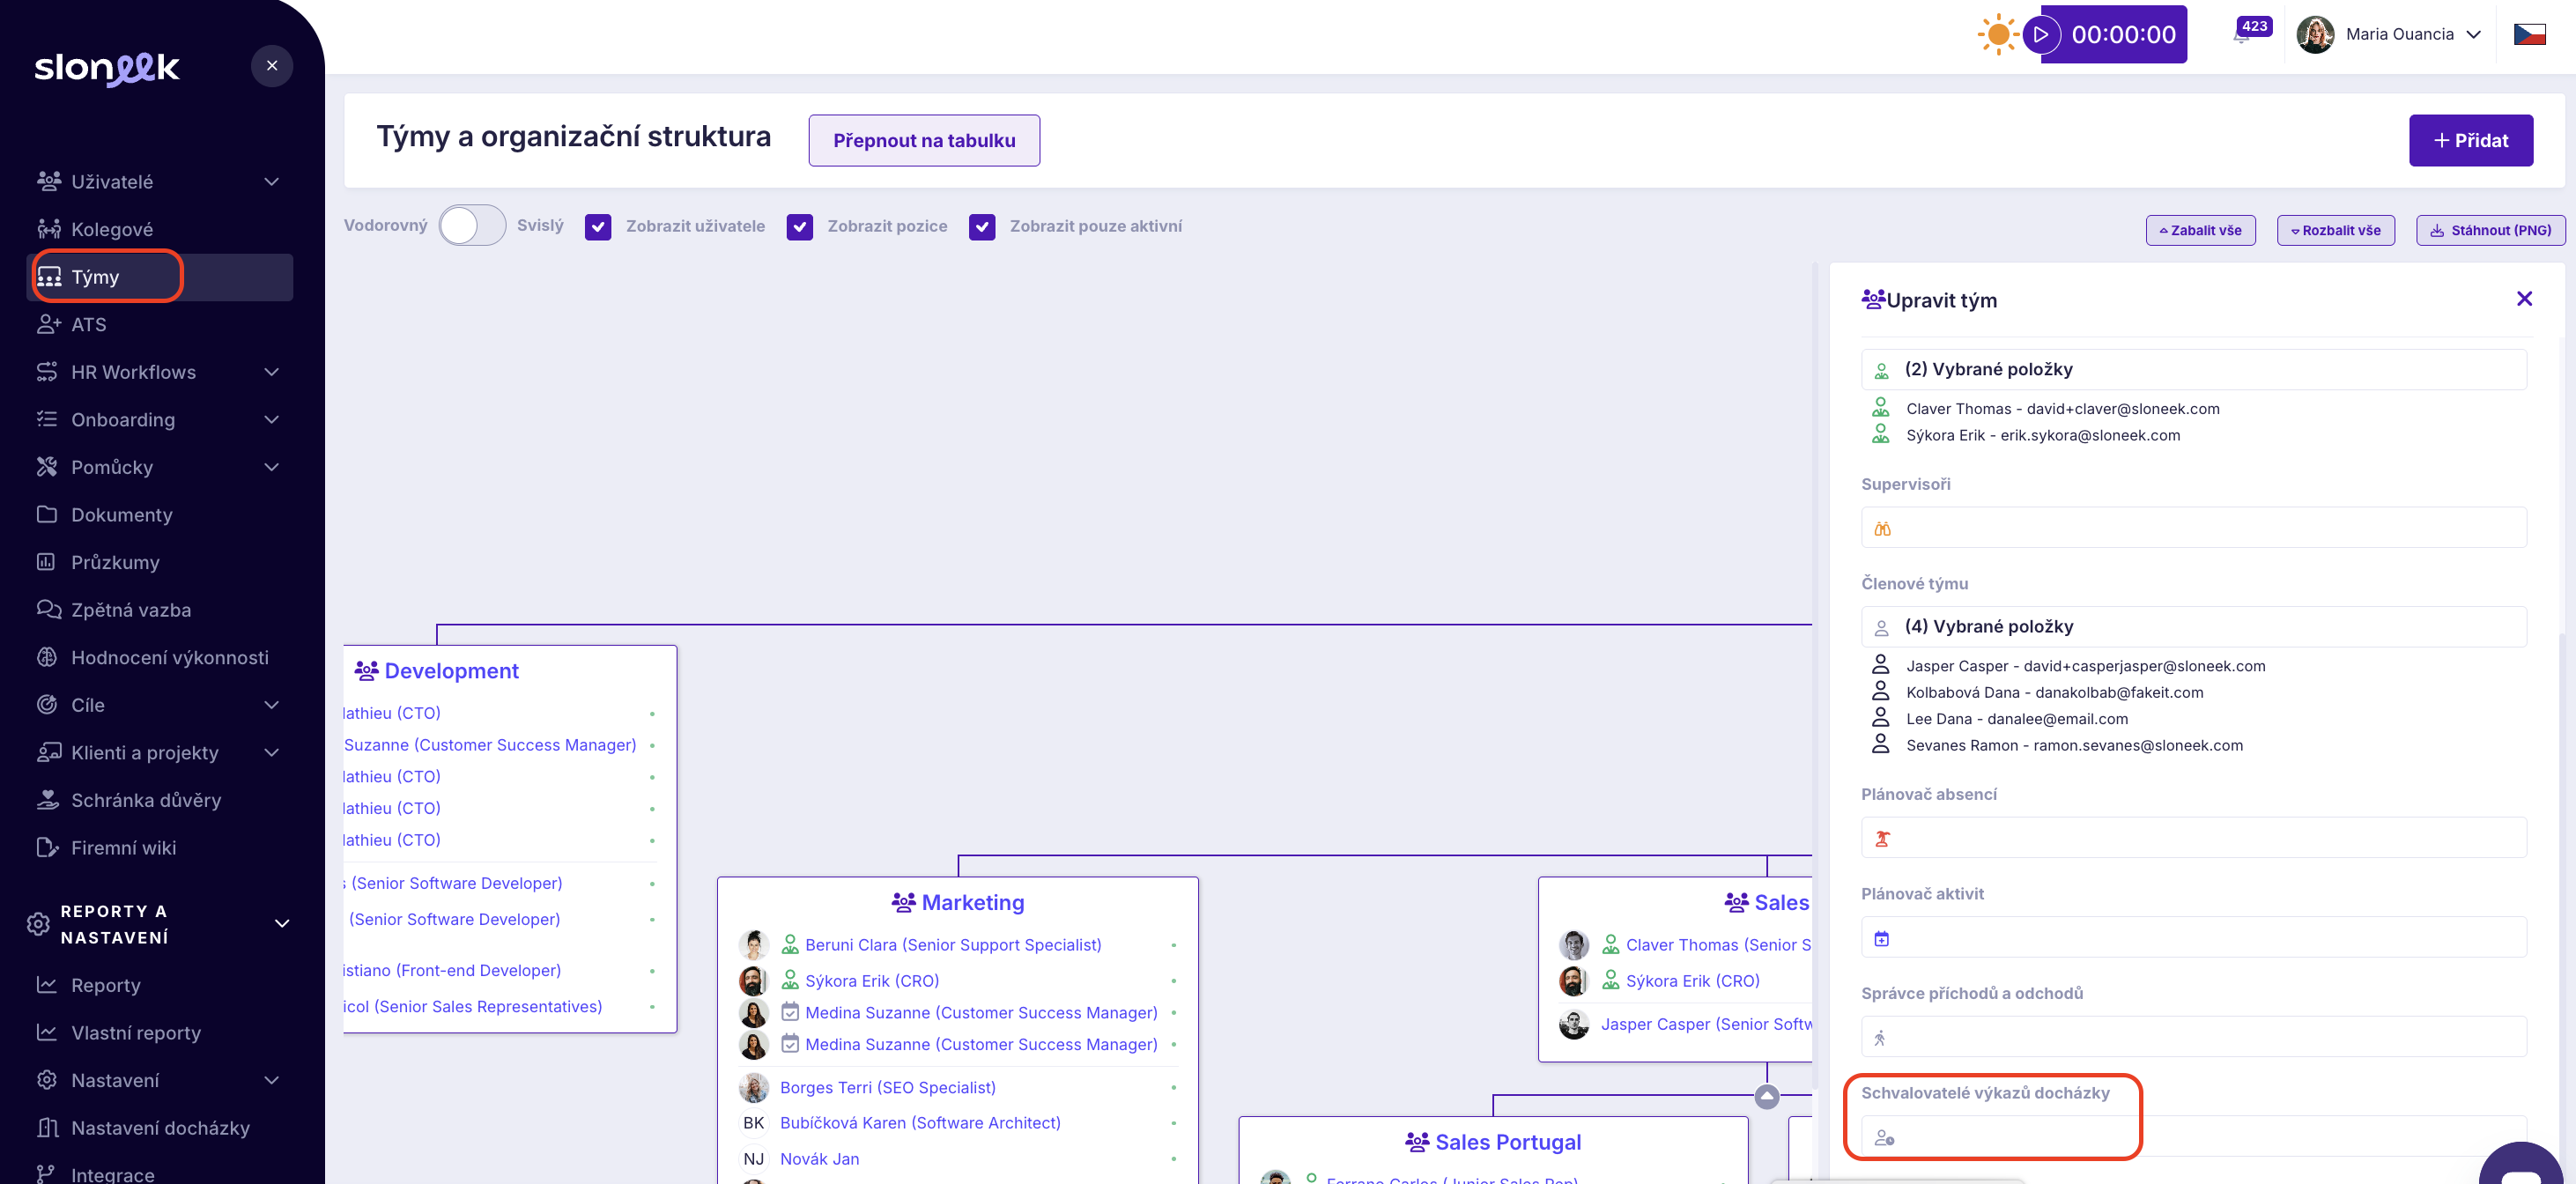Expand the Uživatelé menu chevron
2576x1184 pixels.
click(271, 182)
